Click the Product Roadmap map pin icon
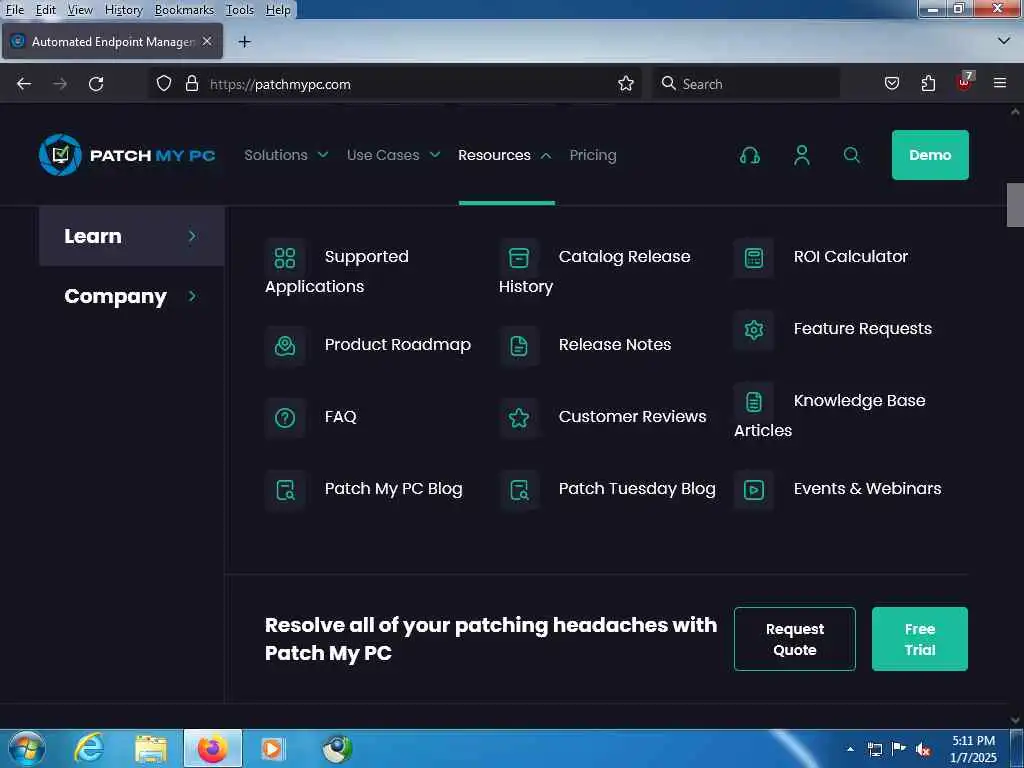The height and width of the screenshot is (768, 1024). click(x=285, y=345)
